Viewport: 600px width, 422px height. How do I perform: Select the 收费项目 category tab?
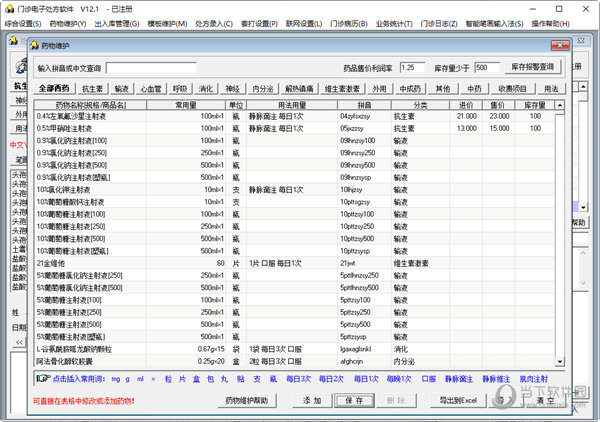pos(512,89)
